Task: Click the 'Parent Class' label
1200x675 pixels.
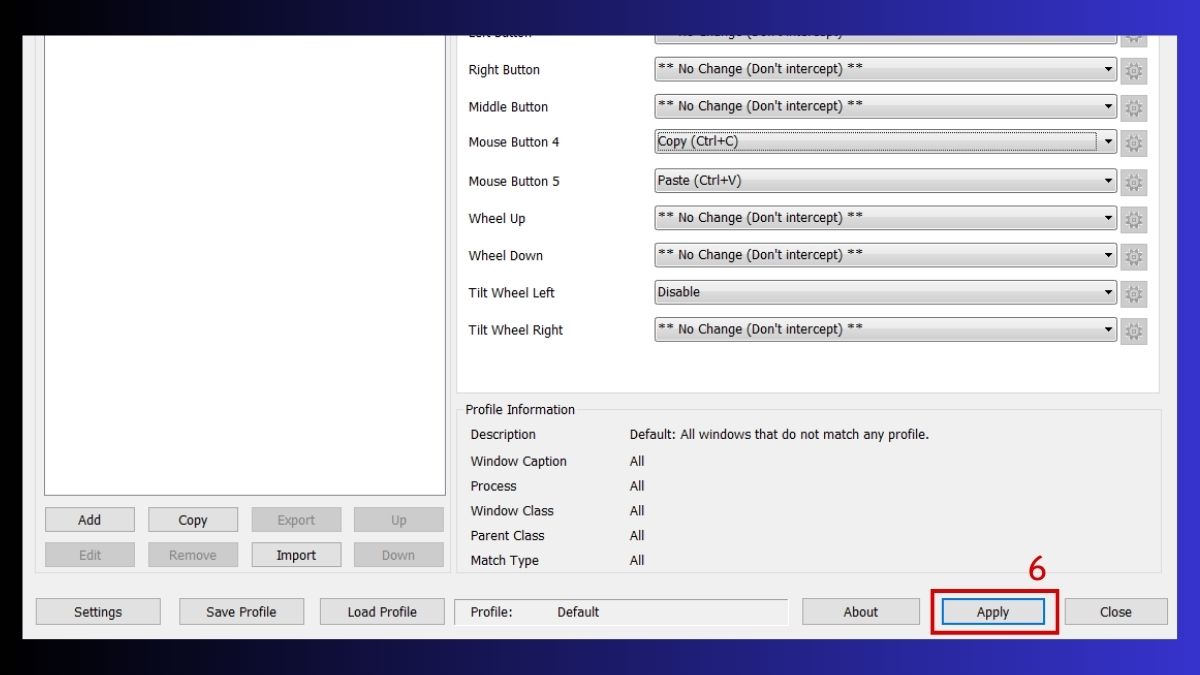Action: pos(508,536)
